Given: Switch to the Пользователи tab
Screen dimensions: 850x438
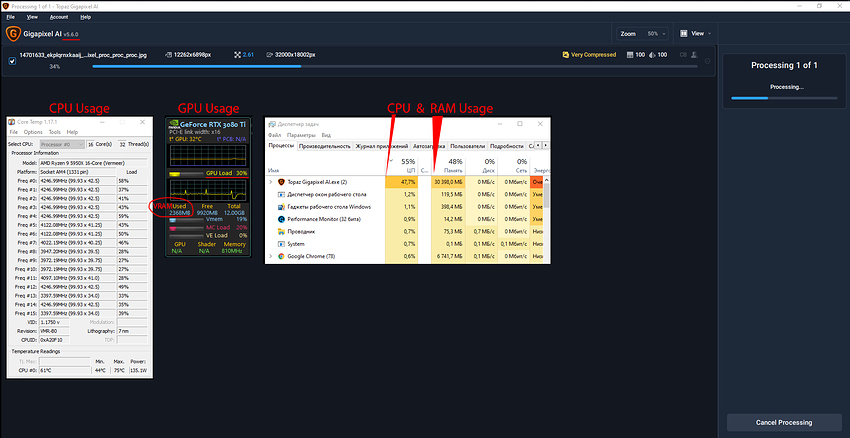Looking at the screenshot, I should (467, 146).
